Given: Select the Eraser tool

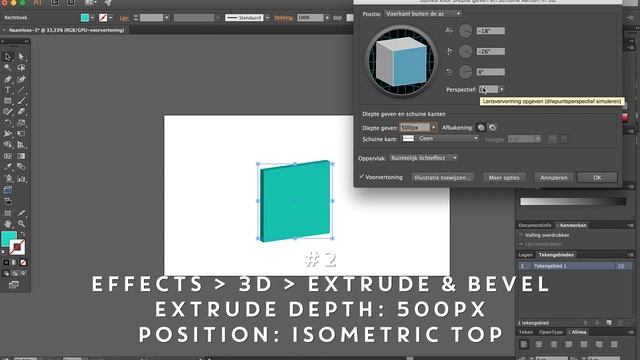Looking at the screenshot, I should point(21,111).
